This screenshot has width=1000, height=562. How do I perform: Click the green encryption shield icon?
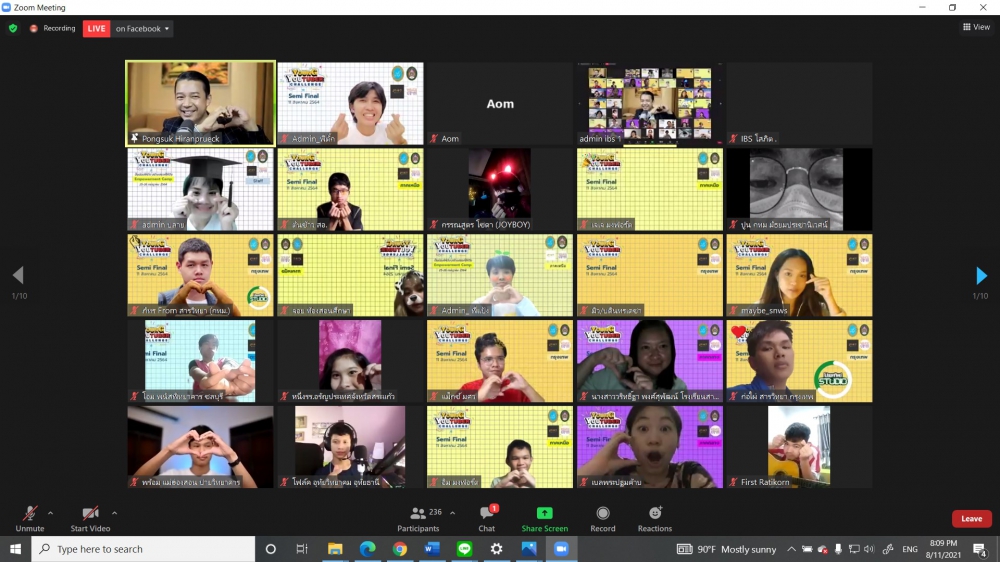point(13,29)
